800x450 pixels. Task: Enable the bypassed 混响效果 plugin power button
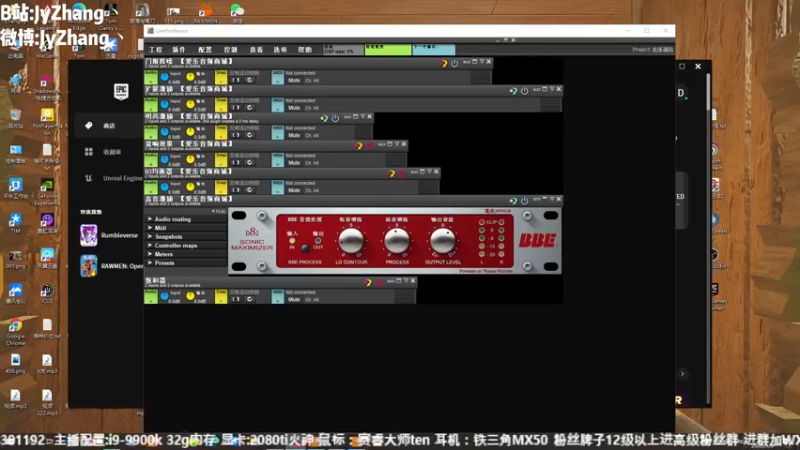(x=369, y=146)
